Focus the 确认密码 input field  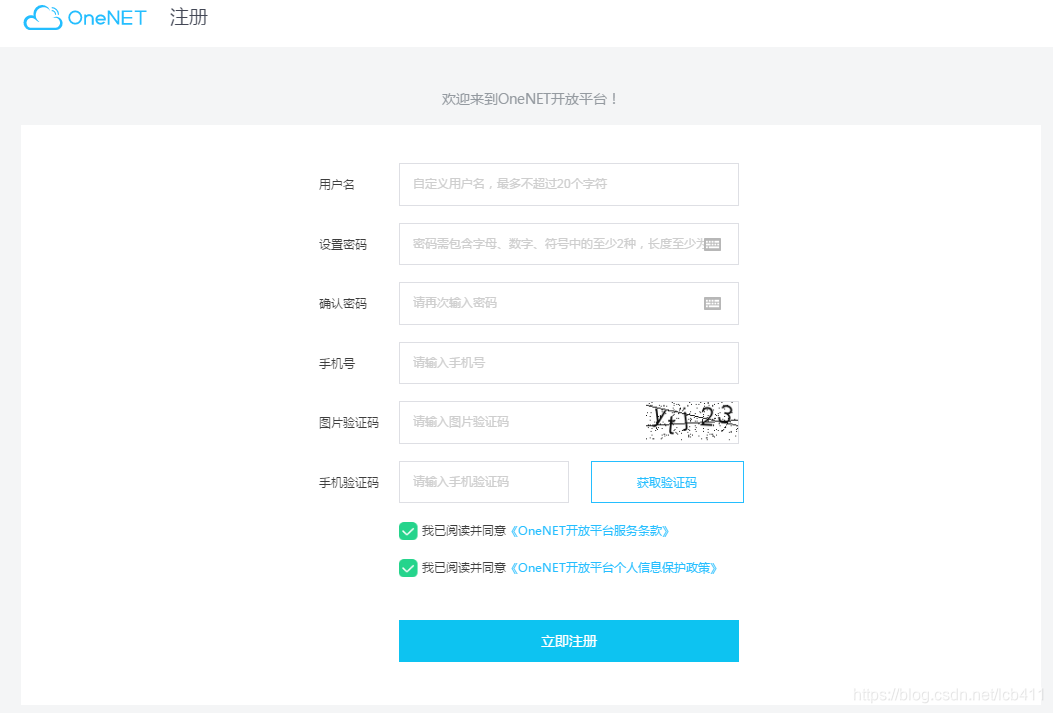tap(569, 303)
